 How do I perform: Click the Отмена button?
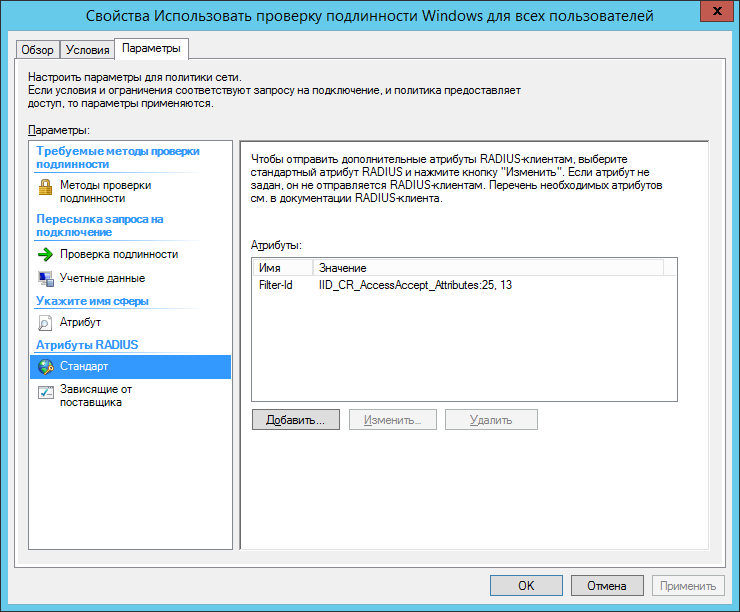click(x=607, y=586)
